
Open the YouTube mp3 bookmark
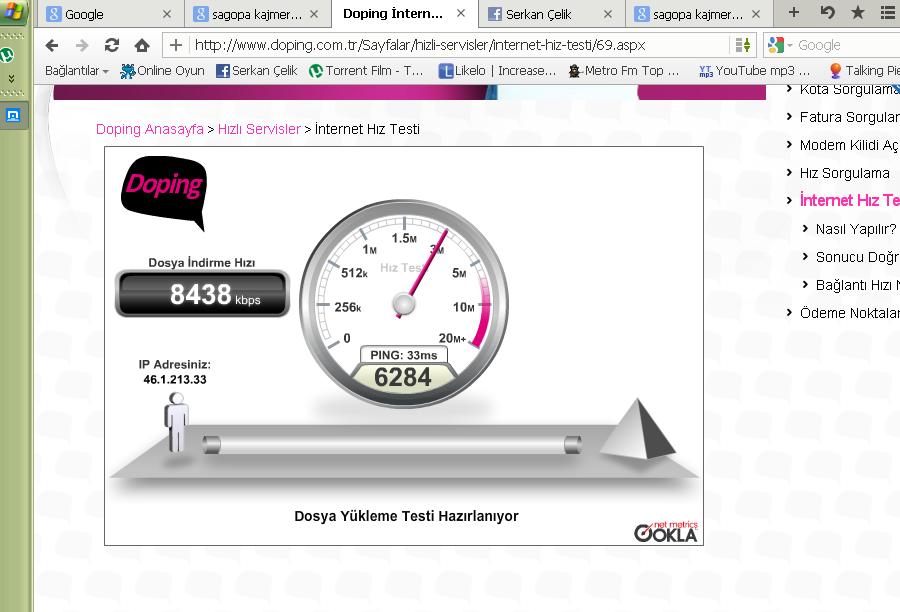(753, 71)
